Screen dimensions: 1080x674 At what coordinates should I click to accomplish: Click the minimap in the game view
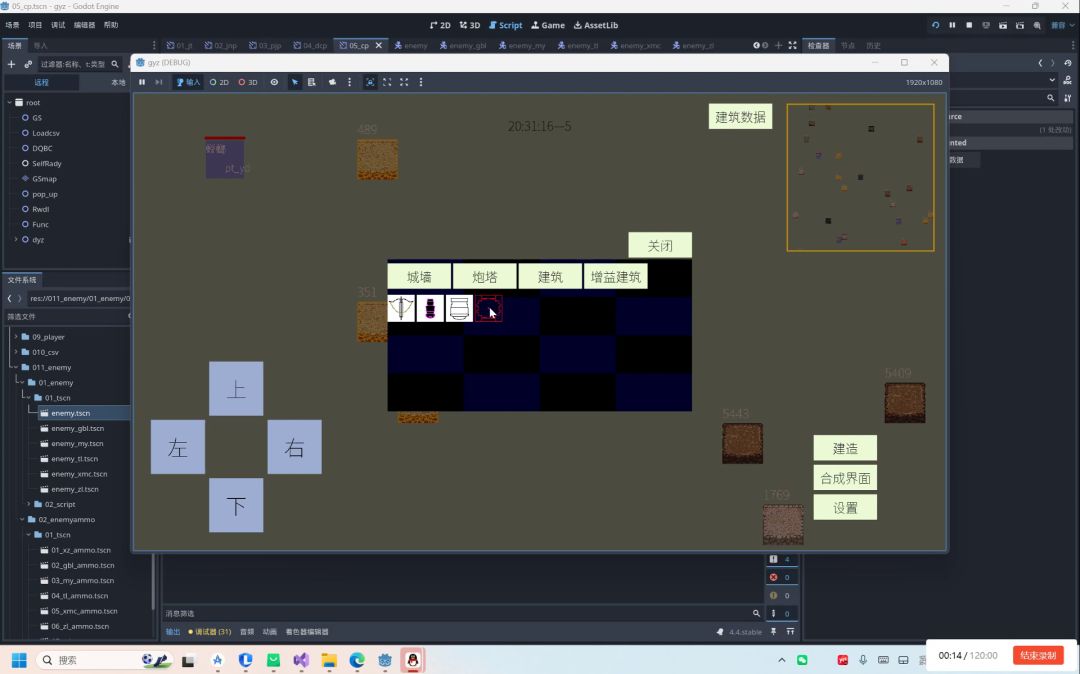point(860,177)
